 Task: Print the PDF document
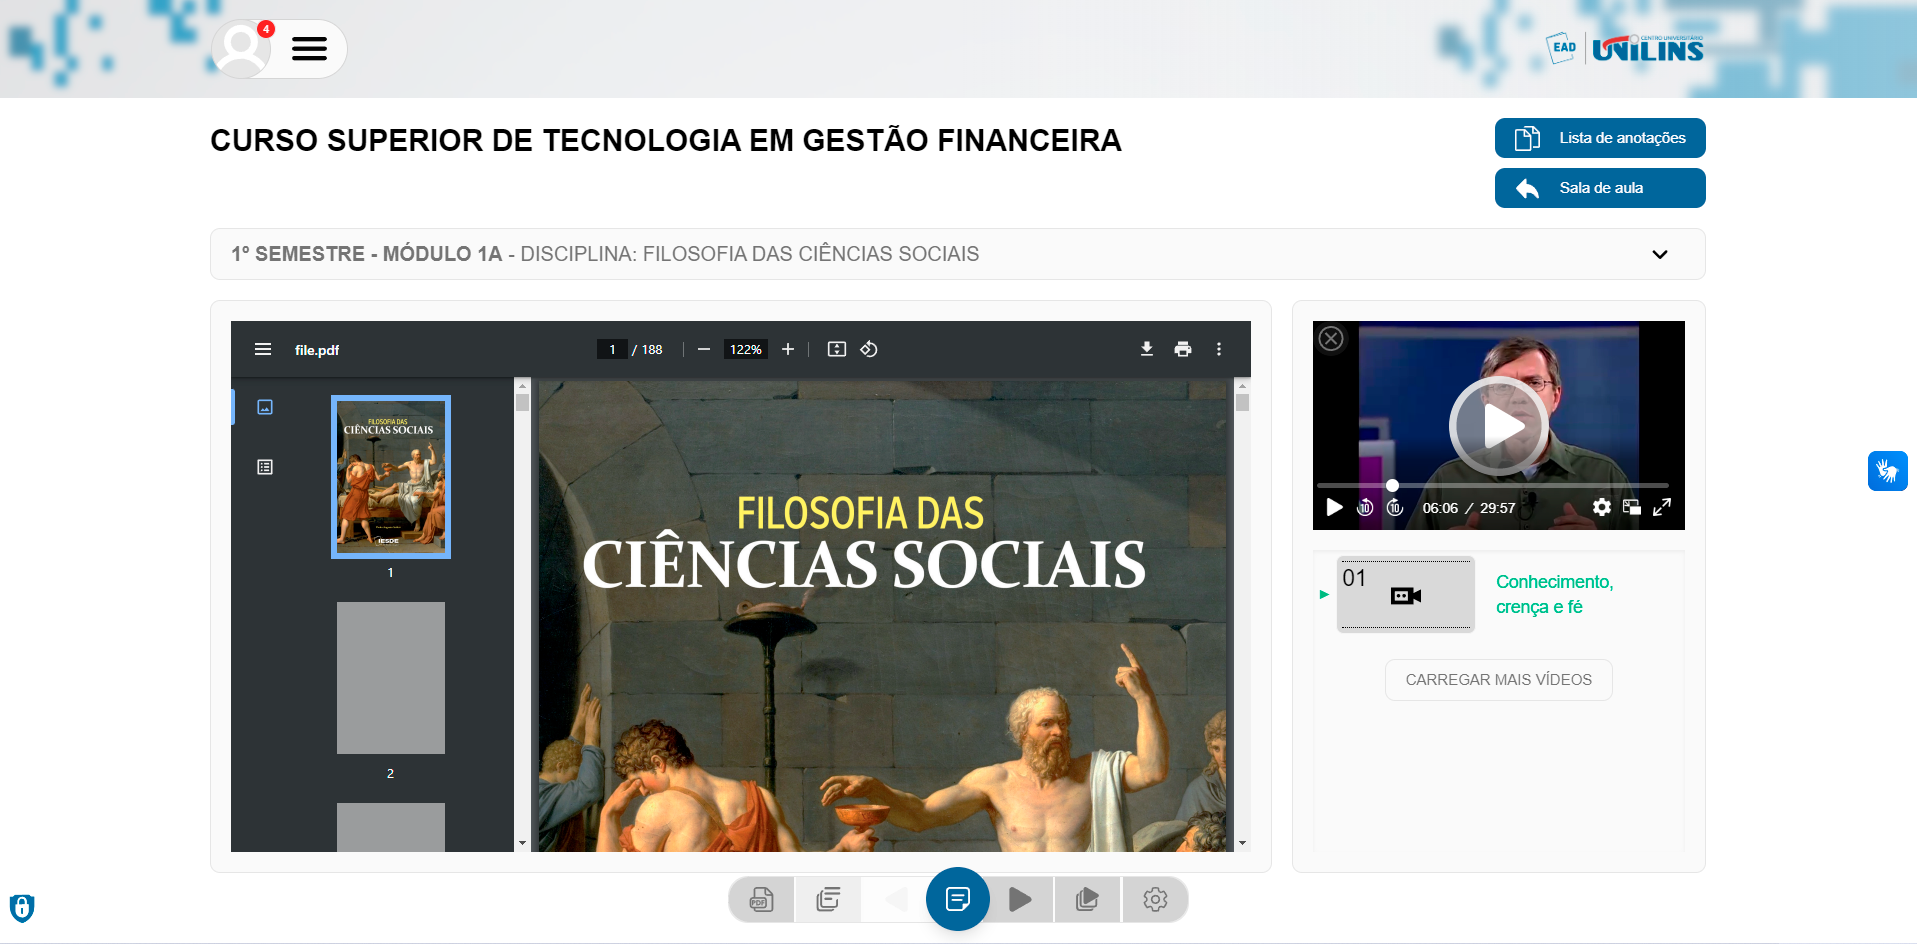pos(1183,349)
